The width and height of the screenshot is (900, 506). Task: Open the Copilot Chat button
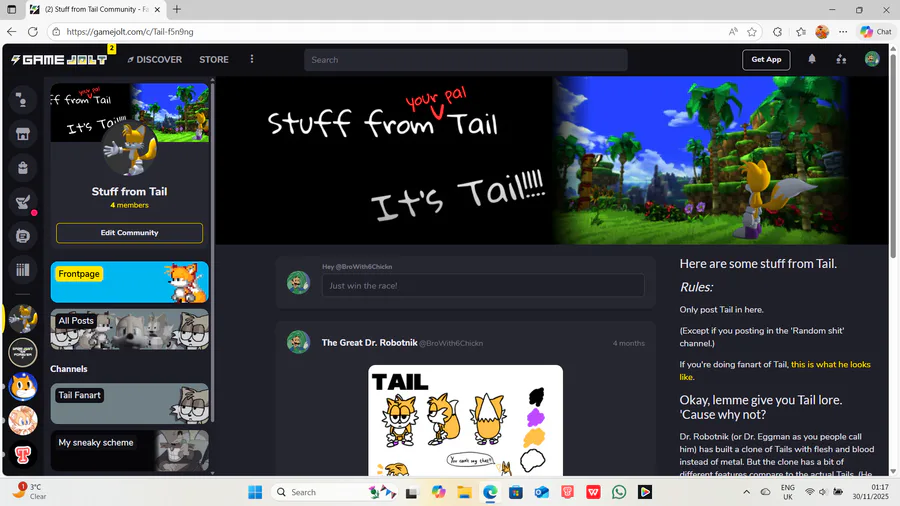[876, 32]
